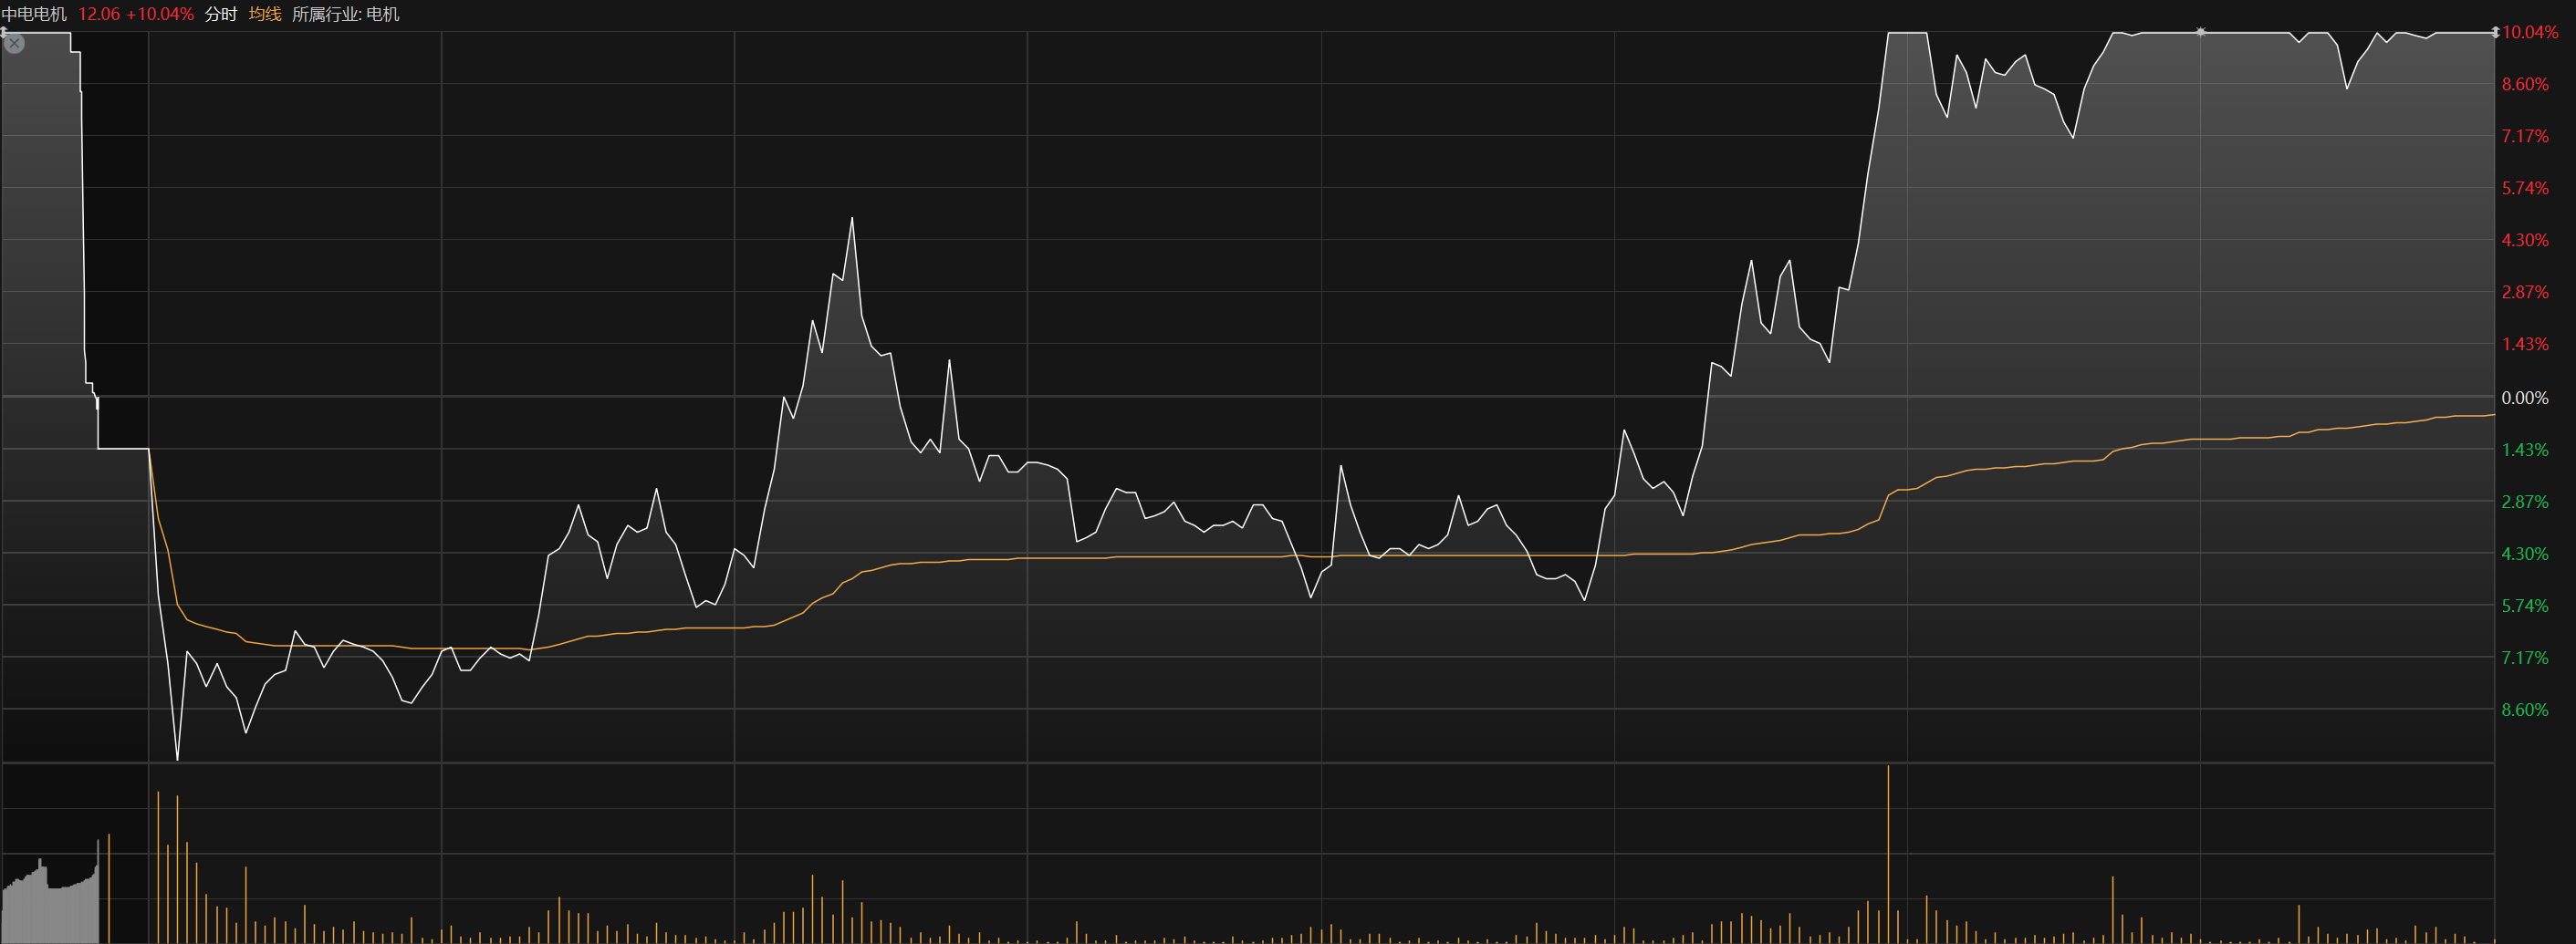Click the top-left vertical resize arrow handle
2576x944 pixels.
[4, 32]
